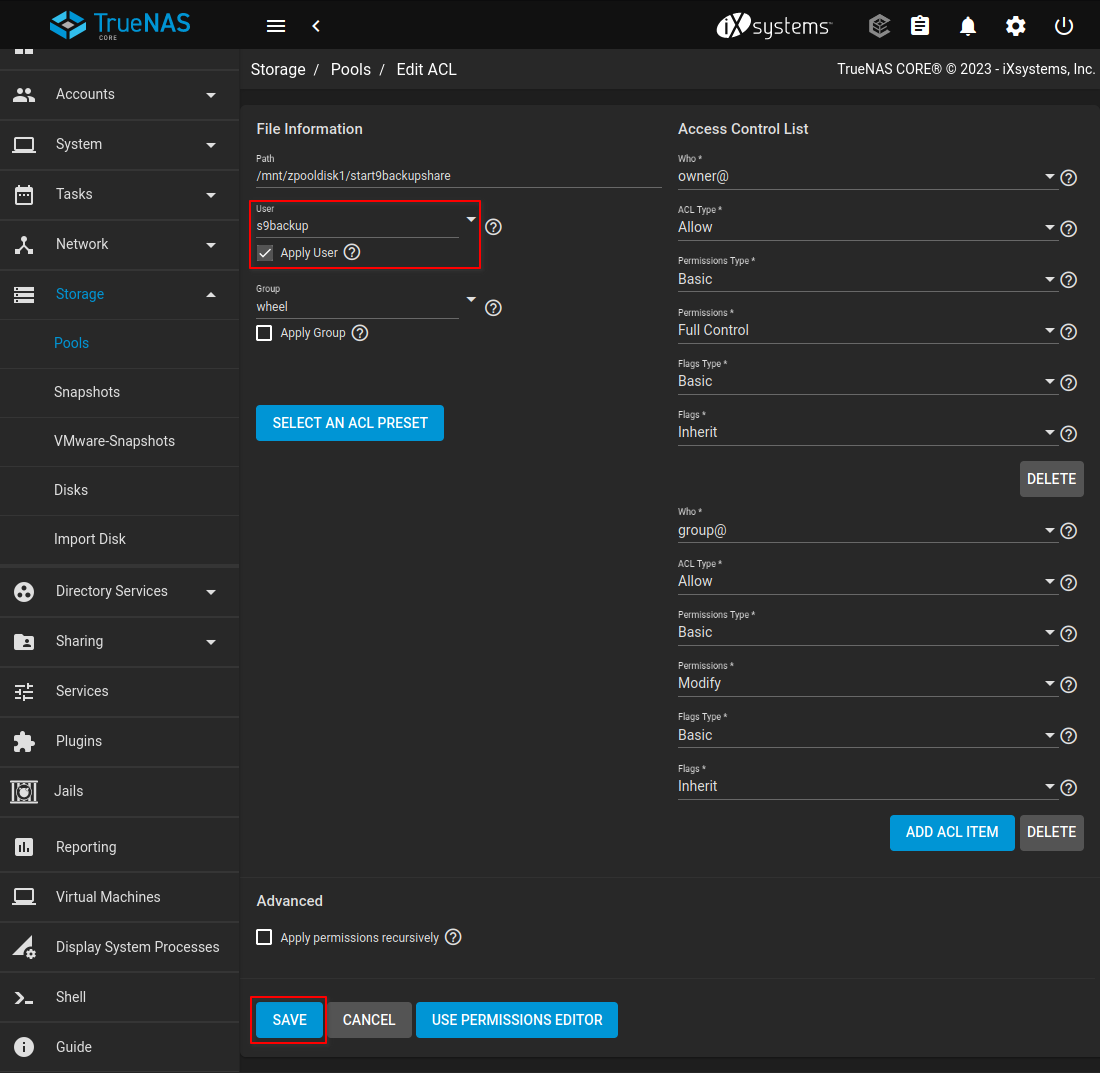
Task: Click help icon next to Apply User
Action: 352,253
